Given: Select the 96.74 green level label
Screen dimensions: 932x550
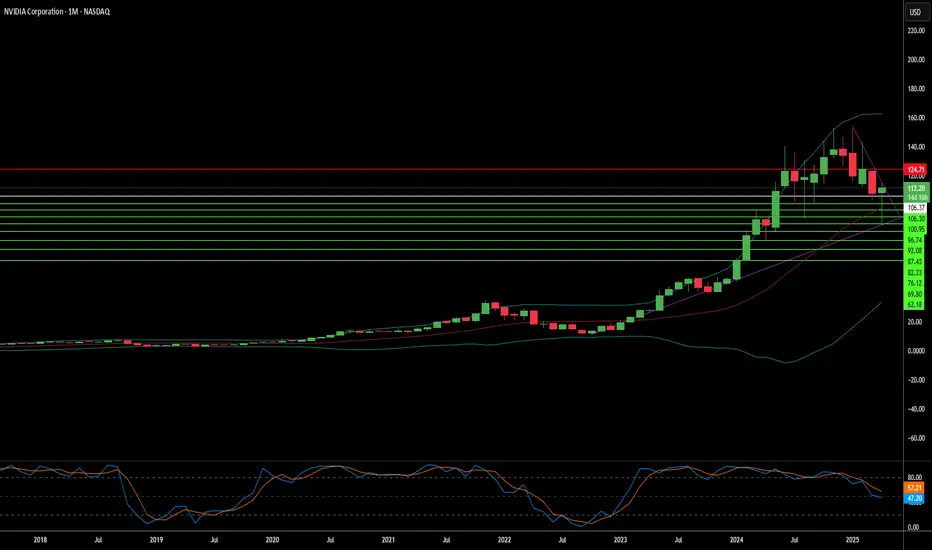Looking at the screenshot, I should (x=915, y=240).
